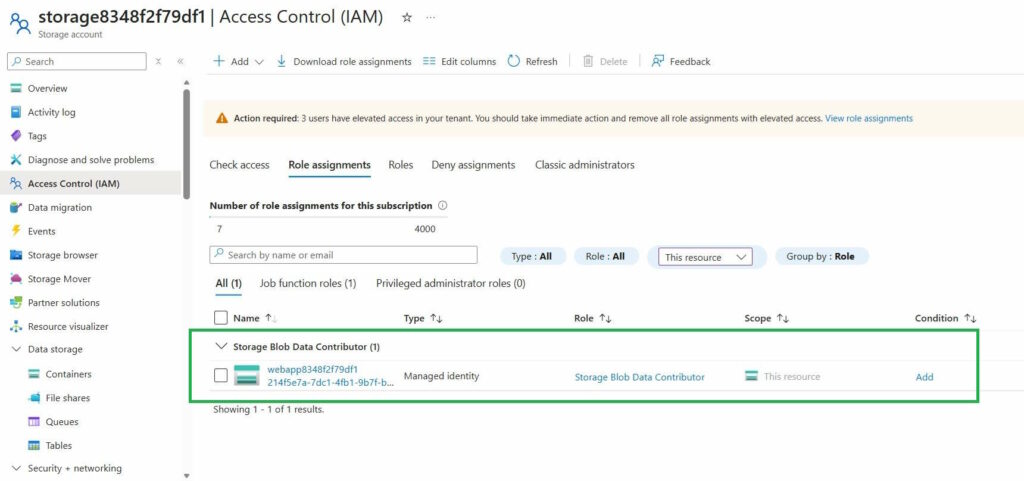Open Resource visualizer in sidebar
The height and width of the screenshot is (481, 1024).
point(67,327)
